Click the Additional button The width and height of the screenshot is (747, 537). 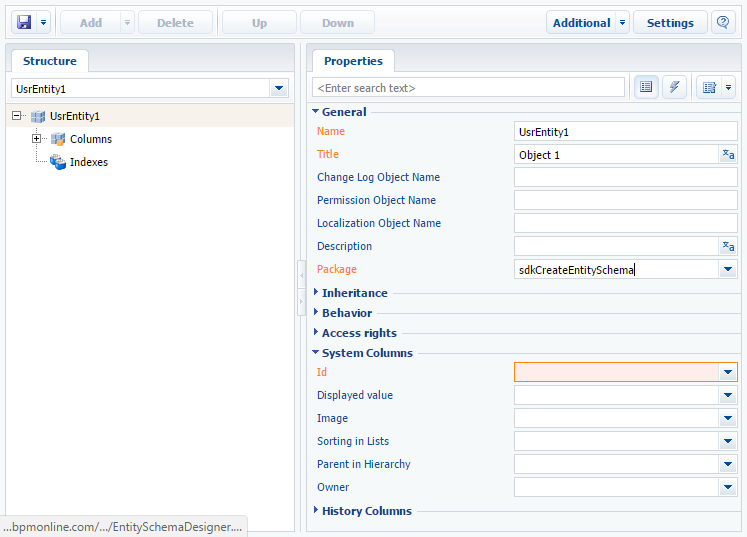581,22
